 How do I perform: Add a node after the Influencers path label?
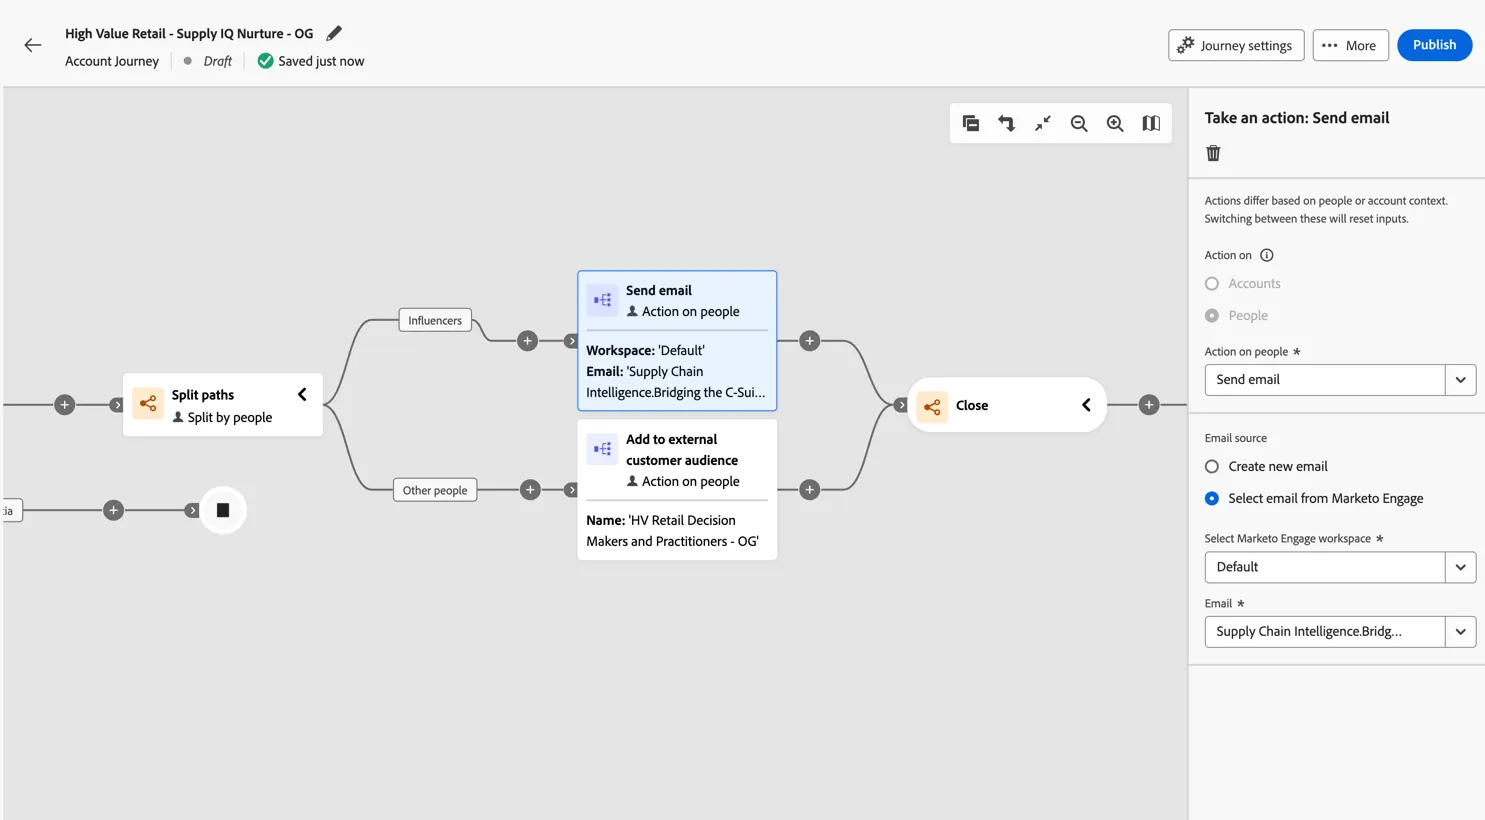pos(528,341)
